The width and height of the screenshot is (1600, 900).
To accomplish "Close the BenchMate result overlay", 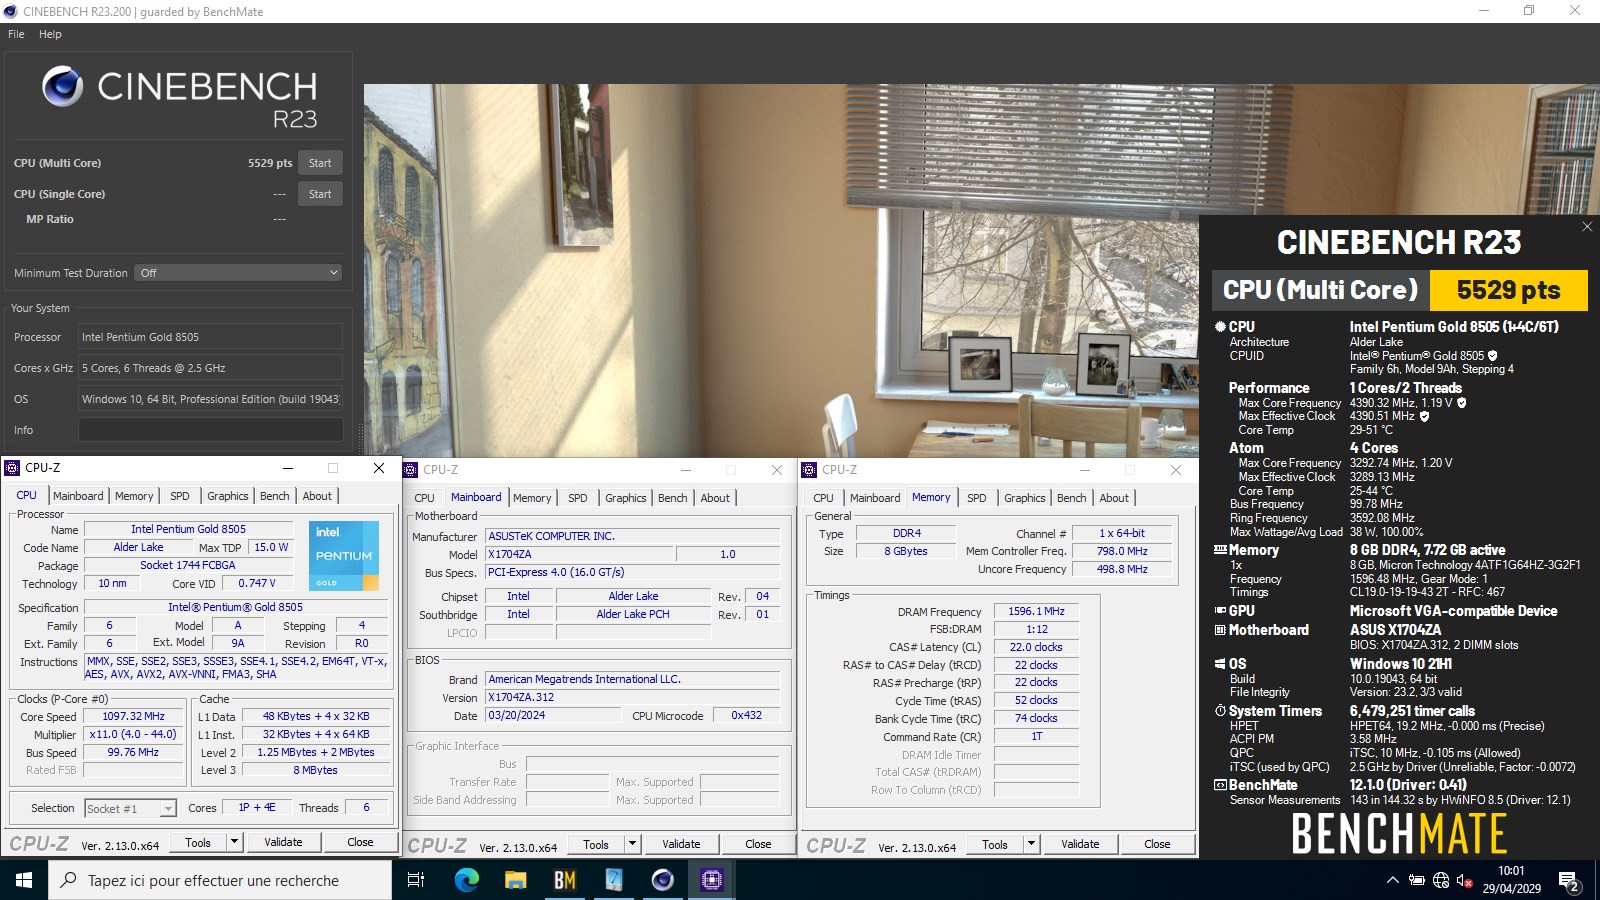I will pos(1587,227).
